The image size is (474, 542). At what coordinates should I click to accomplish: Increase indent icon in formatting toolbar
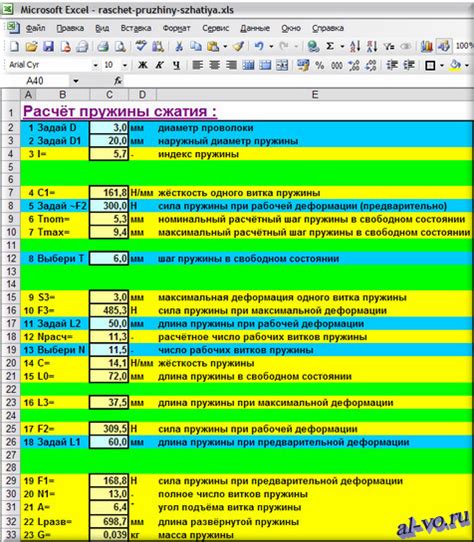point(409,65)
